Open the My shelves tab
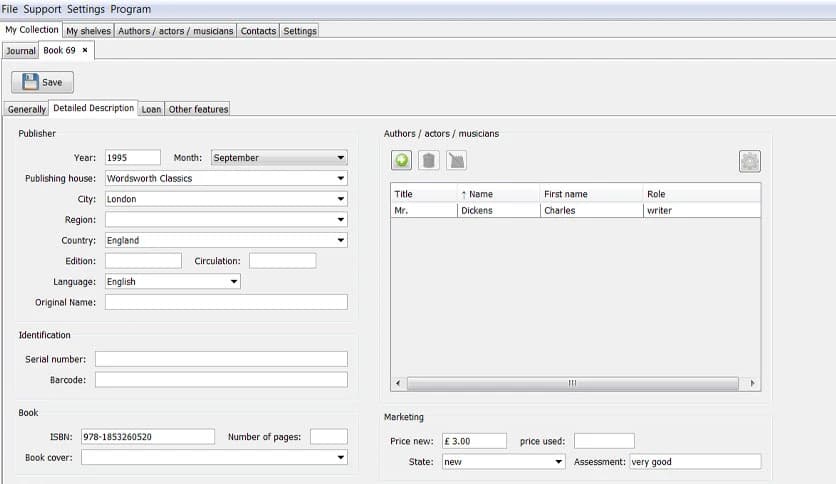836x484 pixels. pos(88,31)
